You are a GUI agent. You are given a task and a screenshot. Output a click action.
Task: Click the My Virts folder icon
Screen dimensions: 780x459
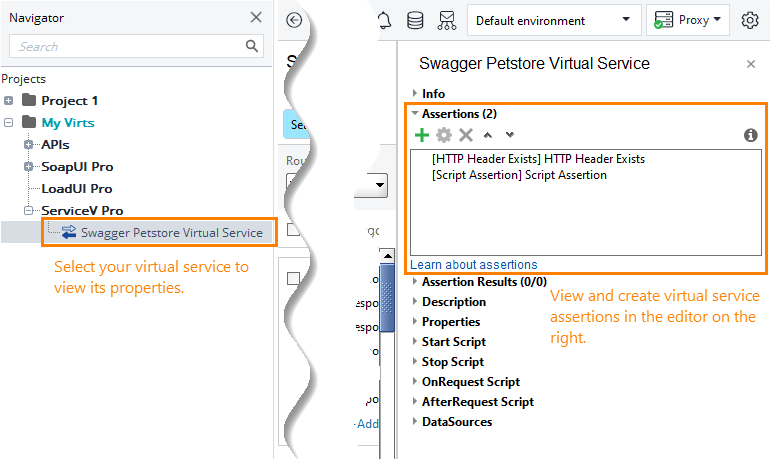[29, 122]
